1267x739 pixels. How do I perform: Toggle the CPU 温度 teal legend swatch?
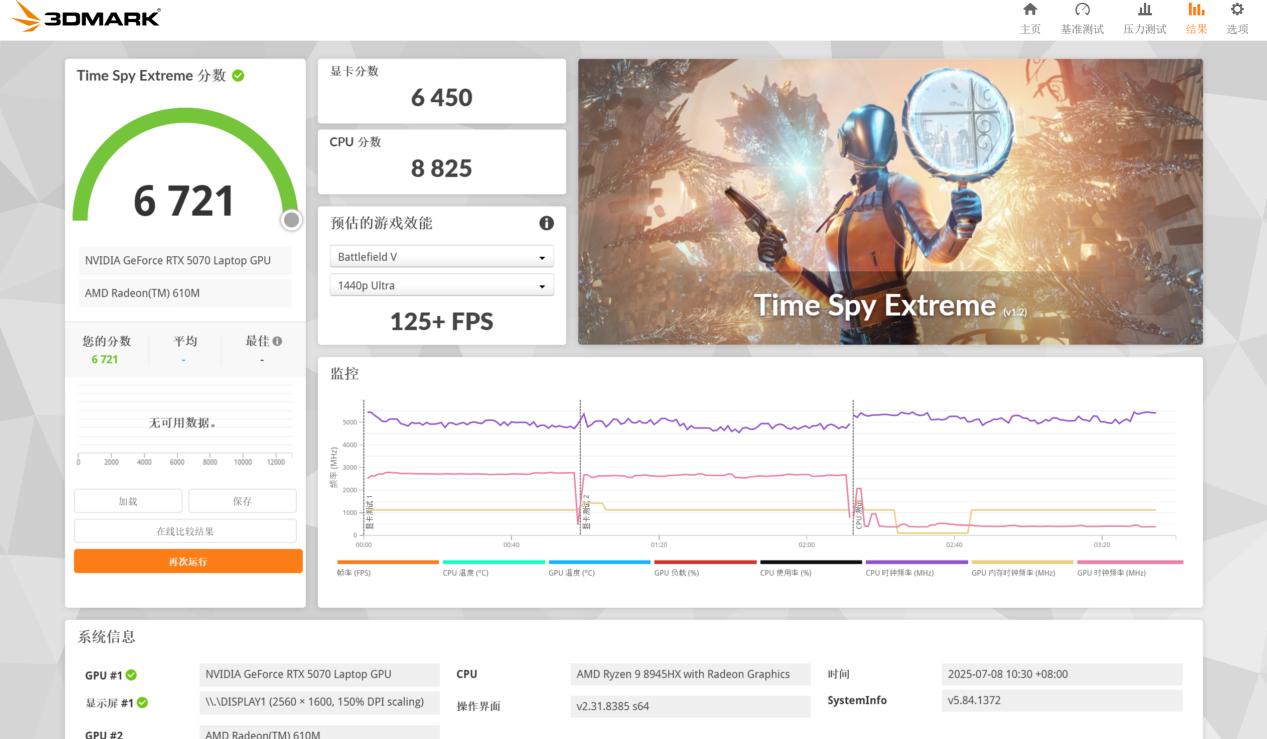494,562
